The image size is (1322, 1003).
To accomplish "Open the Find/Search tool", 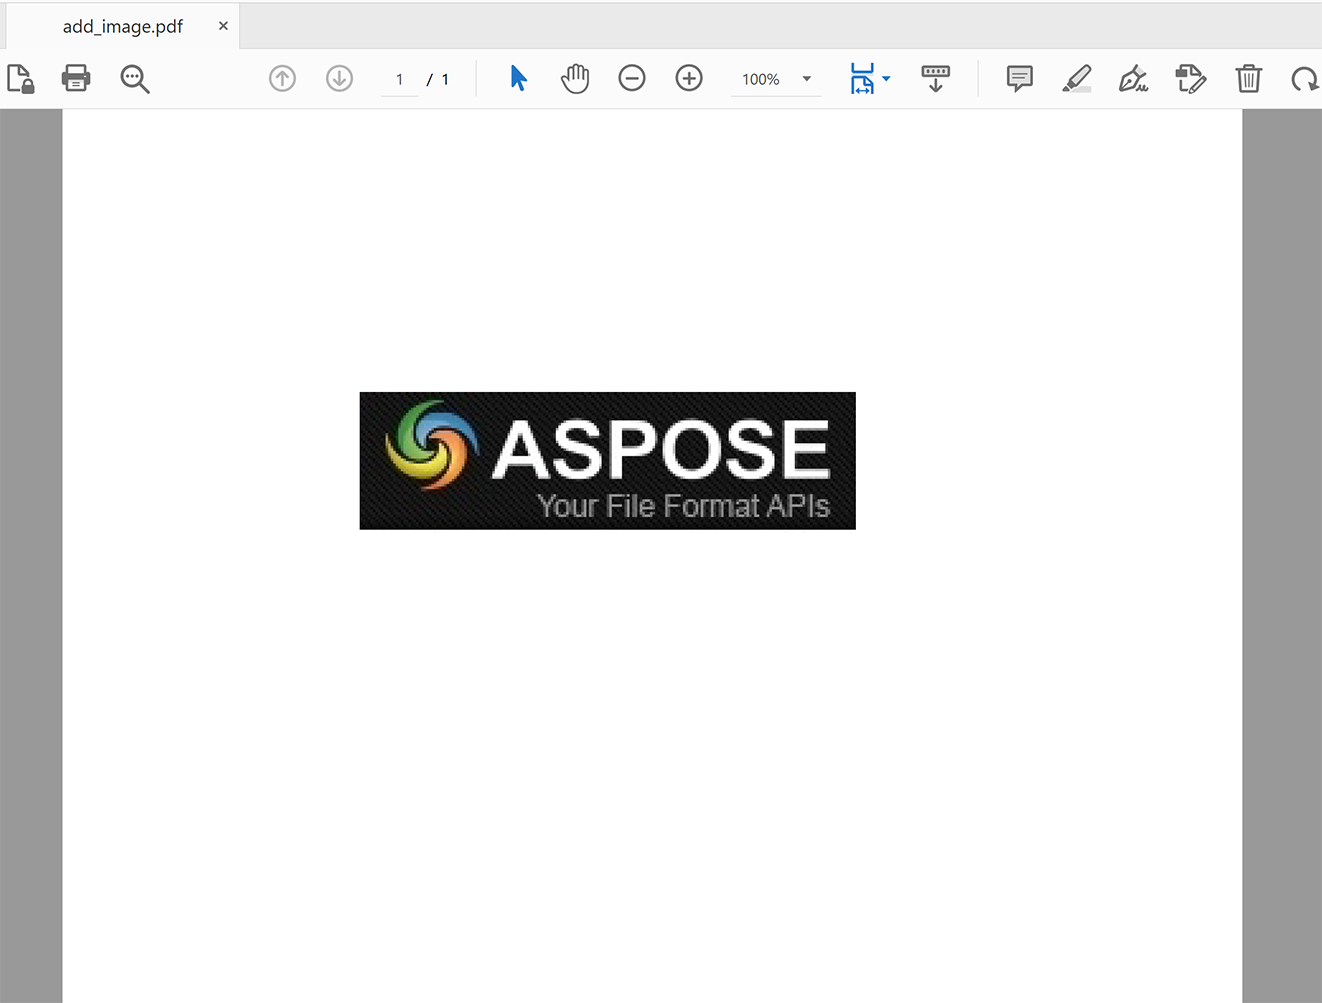I will [134, 78].
